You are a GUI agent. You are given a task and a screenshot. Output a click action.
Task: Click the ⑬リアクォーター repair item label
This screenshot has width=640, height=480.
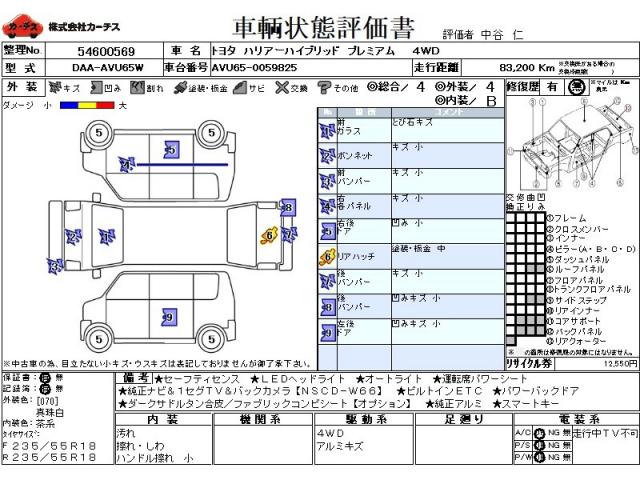coord(576,341)
